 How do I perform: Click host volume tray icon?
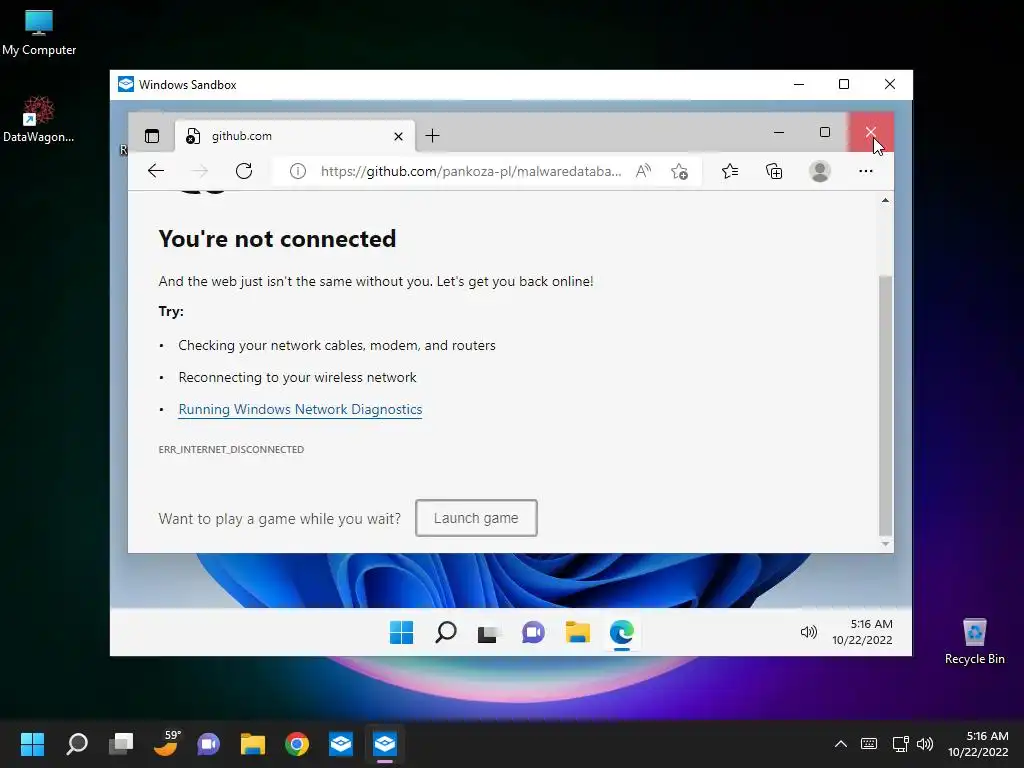pos(925,744)
